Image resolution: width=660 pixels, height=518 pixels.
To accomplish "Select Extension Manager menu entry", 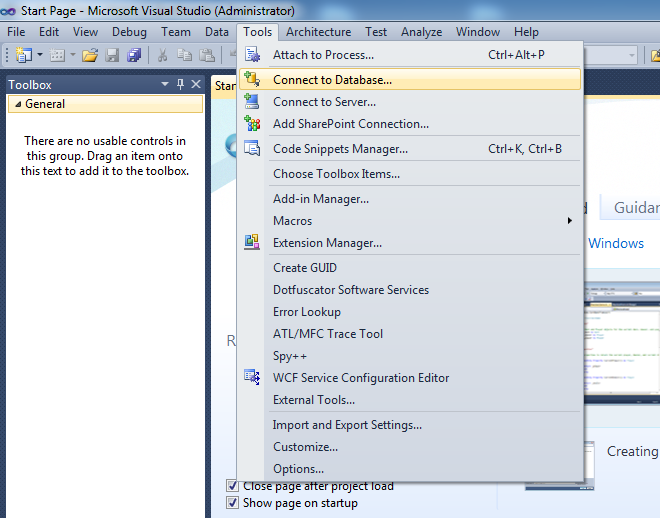I will (x=410, y=243).
